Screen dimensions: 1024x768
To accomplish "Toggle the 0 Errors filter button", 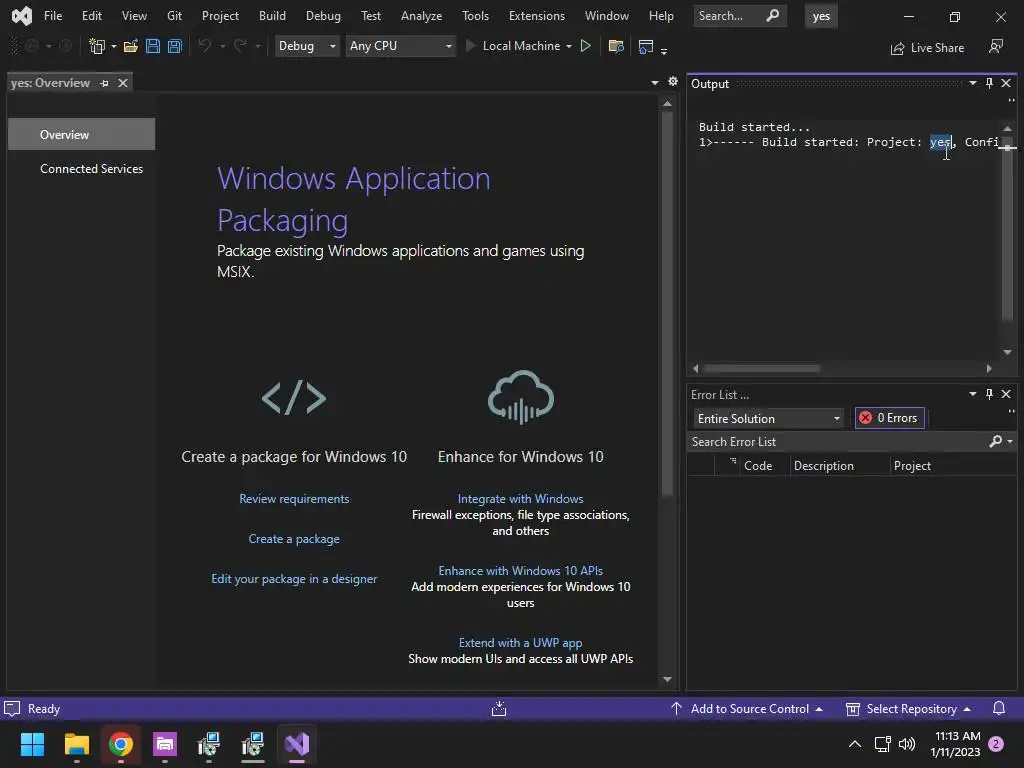I will [x=889, y=418].
